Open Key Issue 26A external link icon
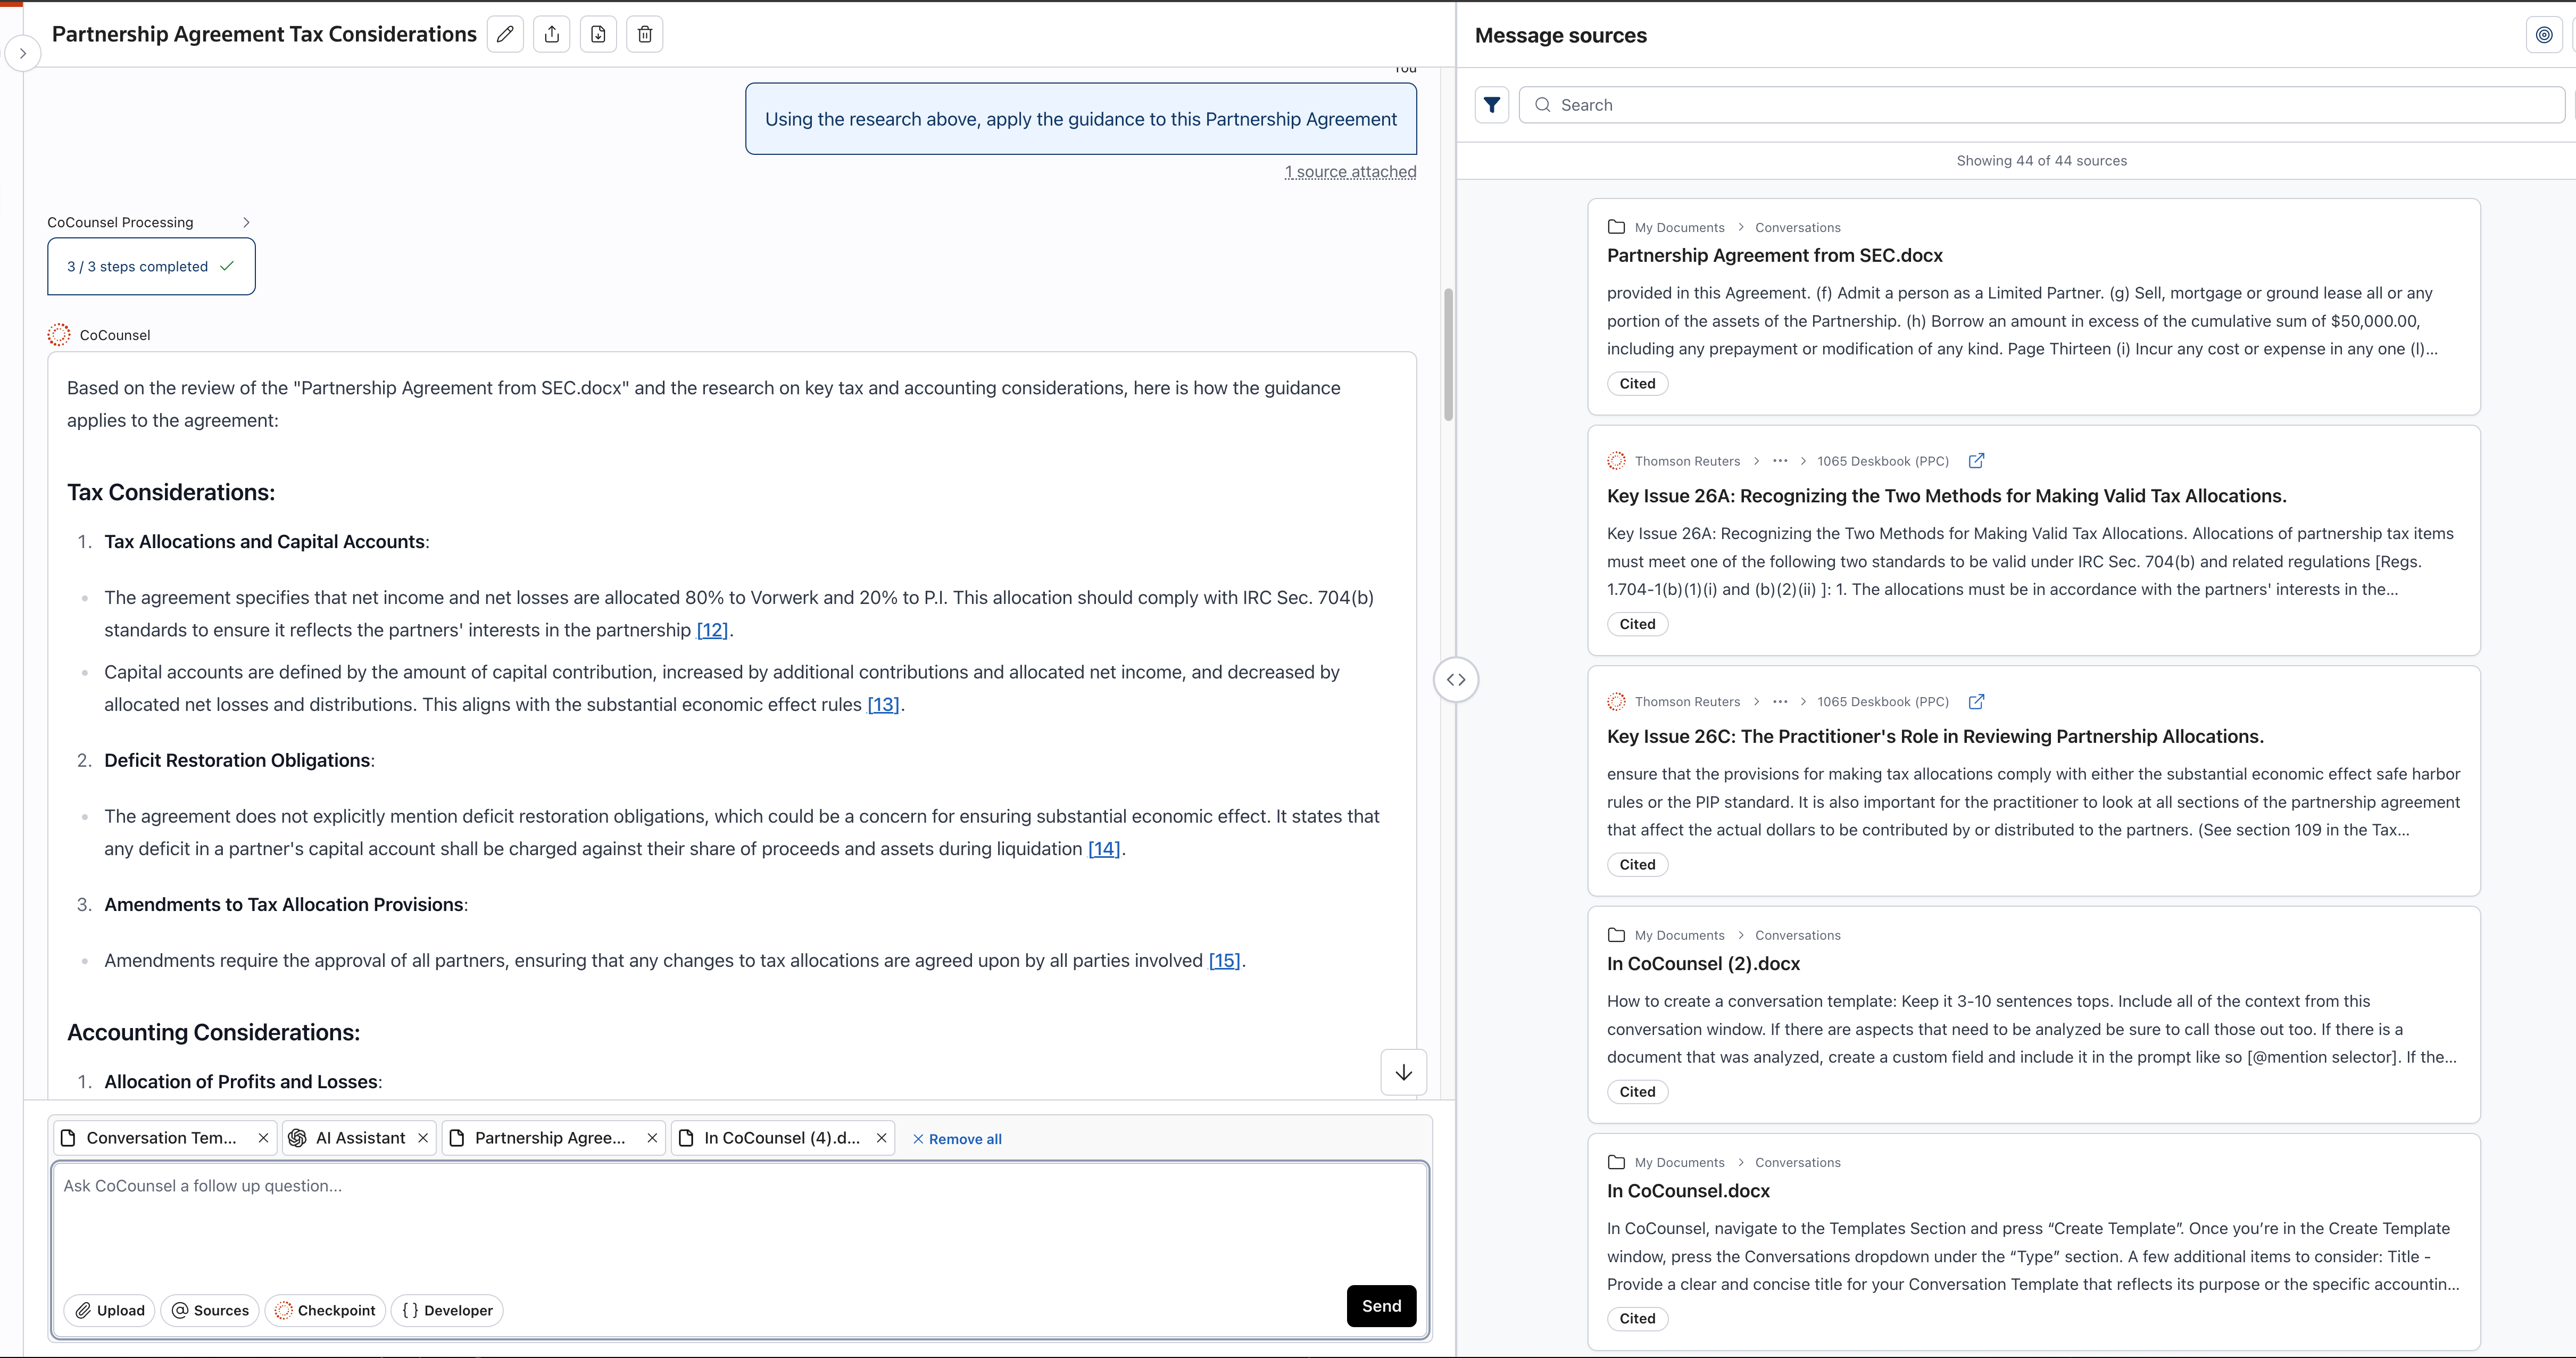Viewport: 2576px width, 1358px height. [1976, 461]
